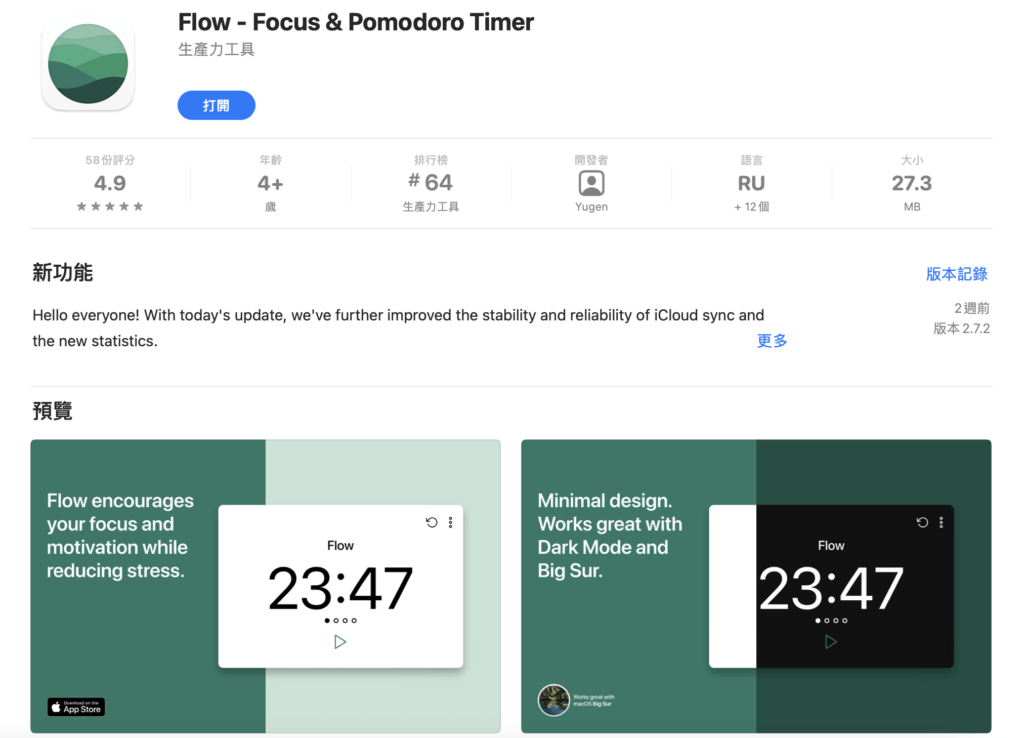View the 4.9 star rating section
Image resolution: width=1024 pixels, height=738 pixels.
tap(110, 185)
